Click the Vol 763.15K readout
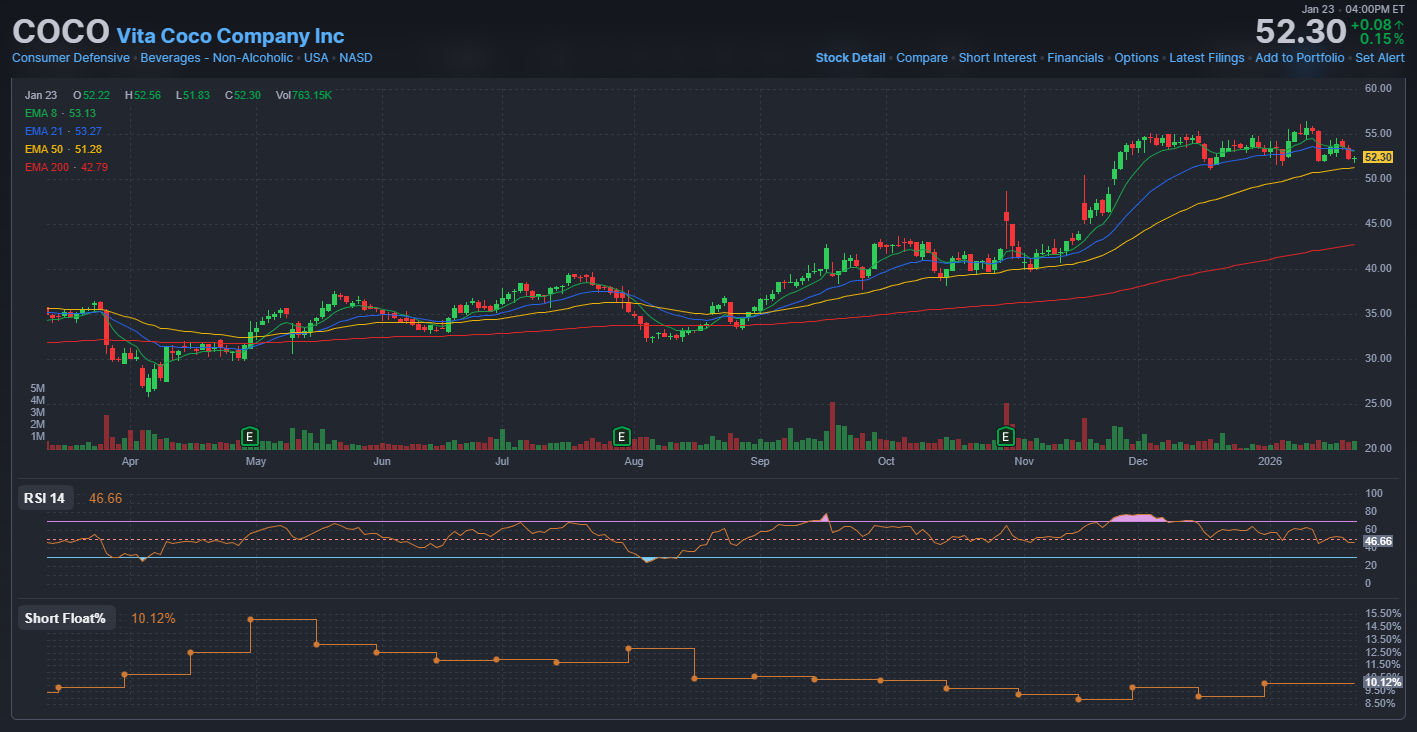This screenshot has width=1417, height=732. coord(304,95)
